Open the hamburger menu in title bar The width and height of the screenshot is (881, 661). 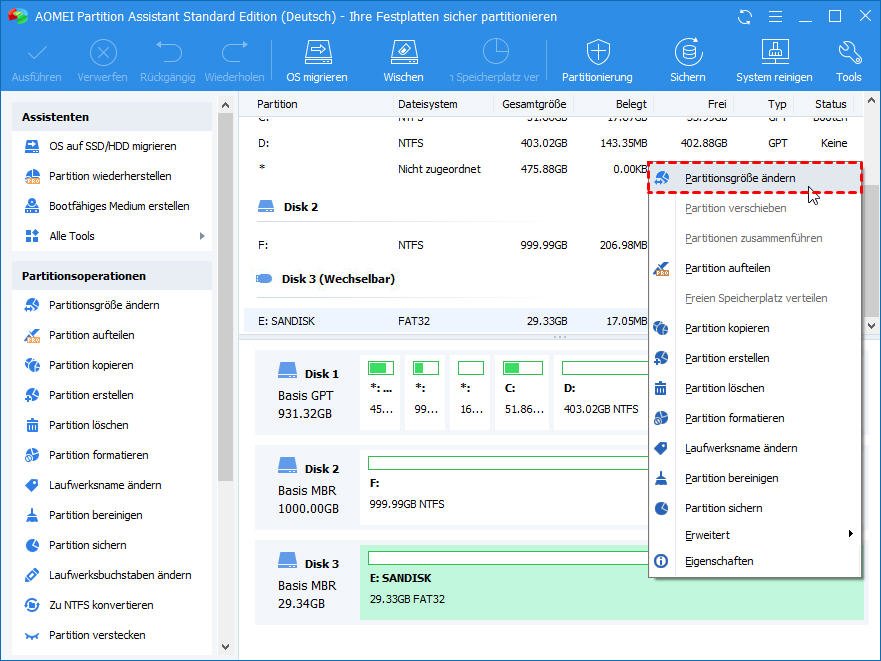click(774, 17)
